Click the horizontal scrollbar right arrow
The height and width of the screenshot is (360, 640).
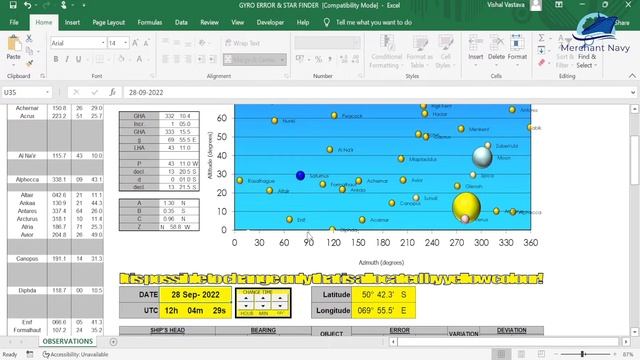(626, 342)
